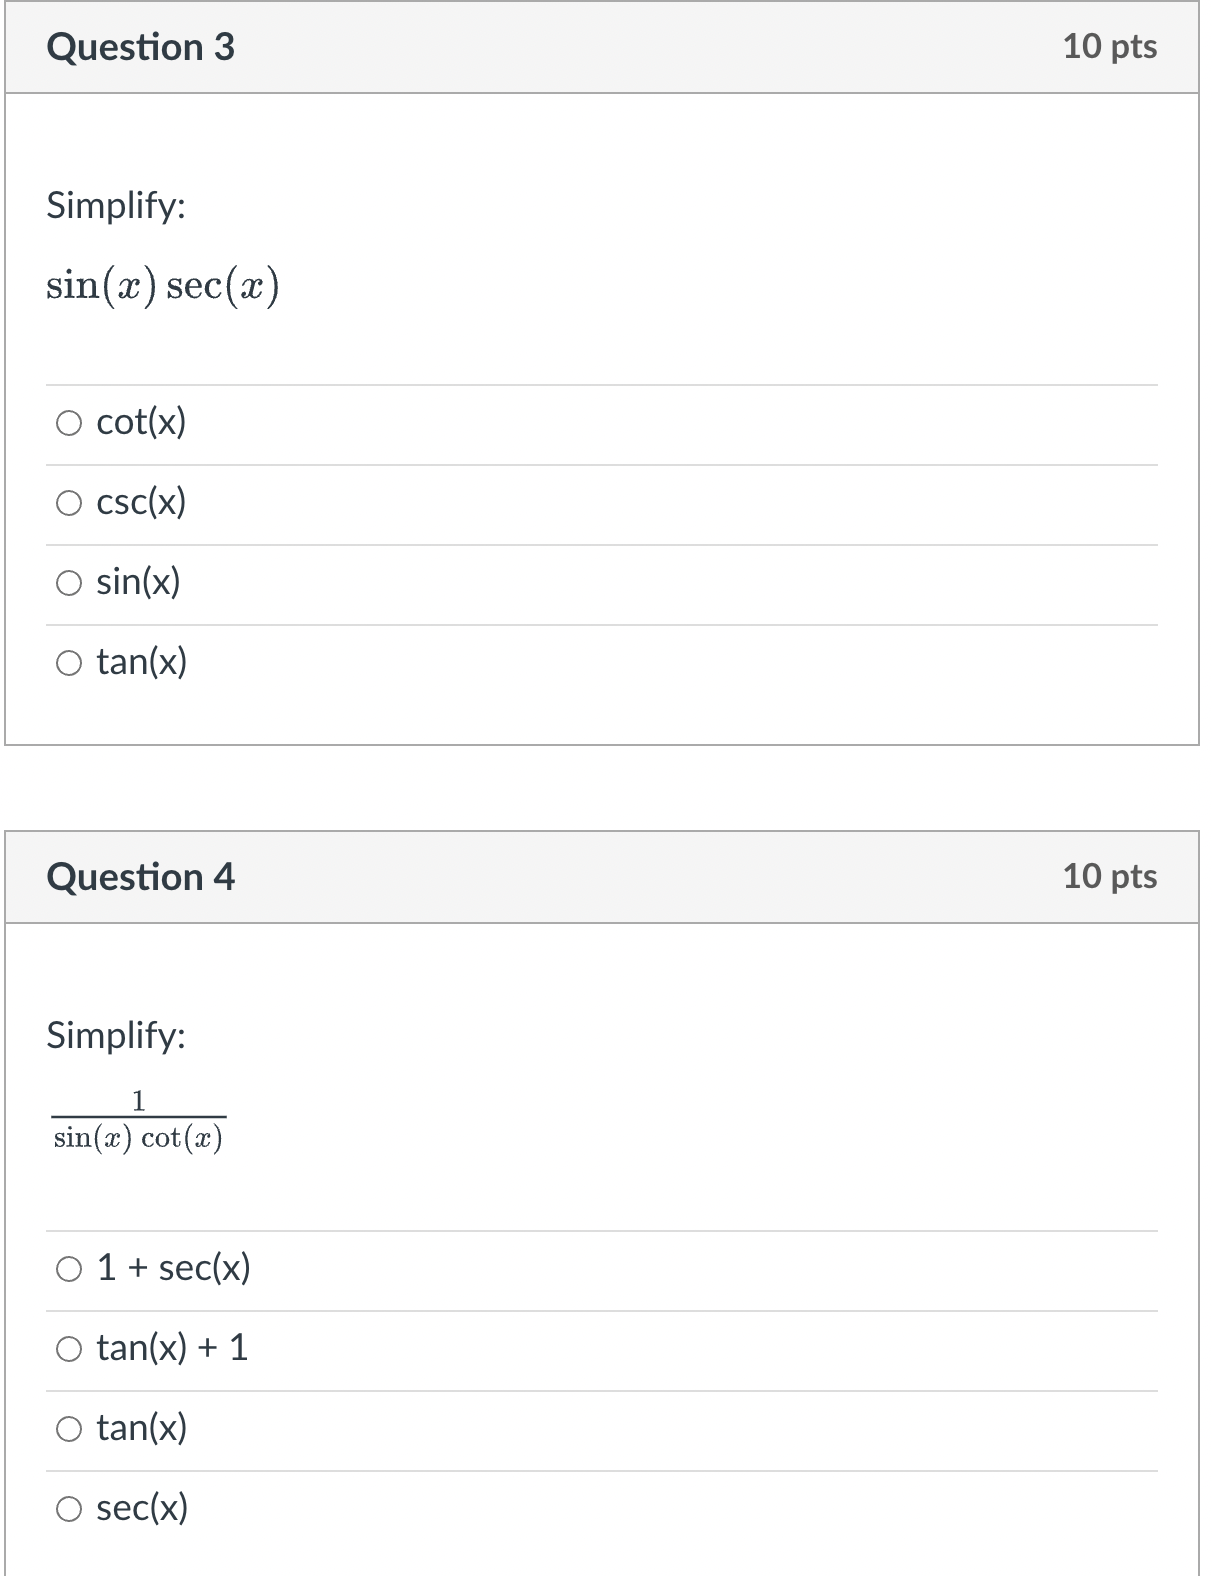The height and width of the screenshot is (1576, 1212).
Task: Select the sin(x) answer in Question 3
Action: 70,582
